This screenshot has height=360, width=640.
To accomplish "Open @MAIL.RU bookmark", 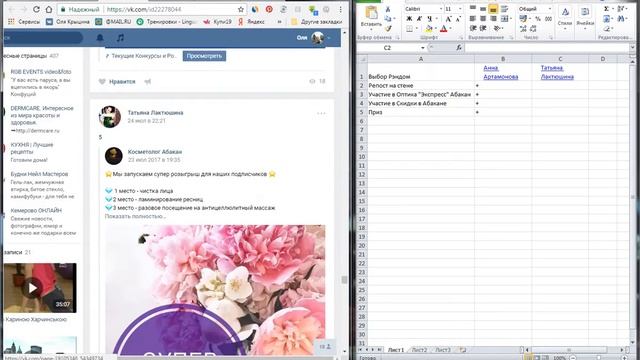I will [113, 22].
